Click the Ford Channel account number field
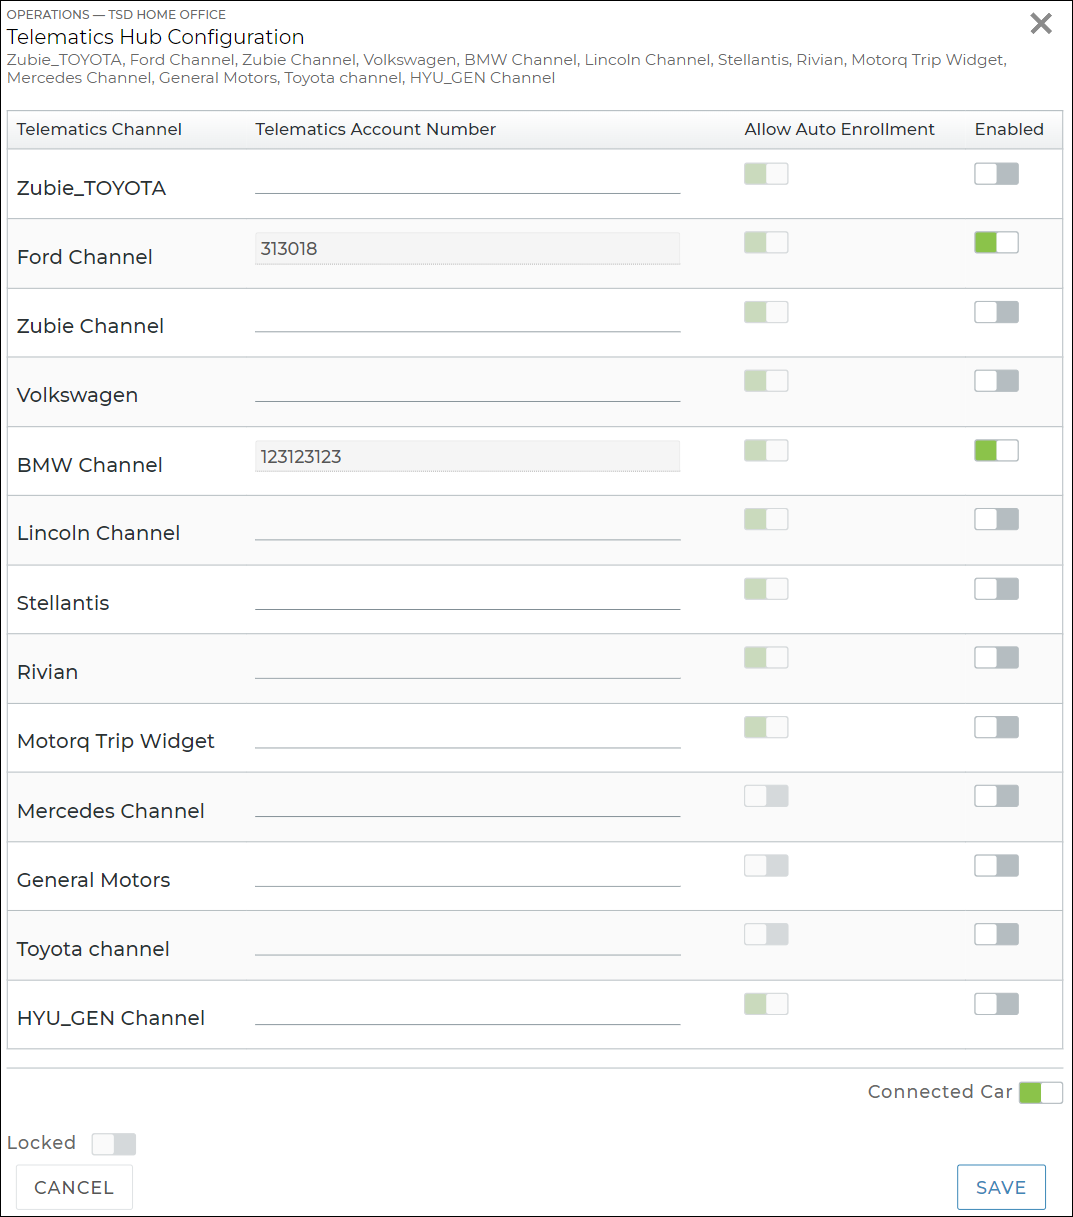Screen dimensions: 1073x1217 [x=467, y=249]
